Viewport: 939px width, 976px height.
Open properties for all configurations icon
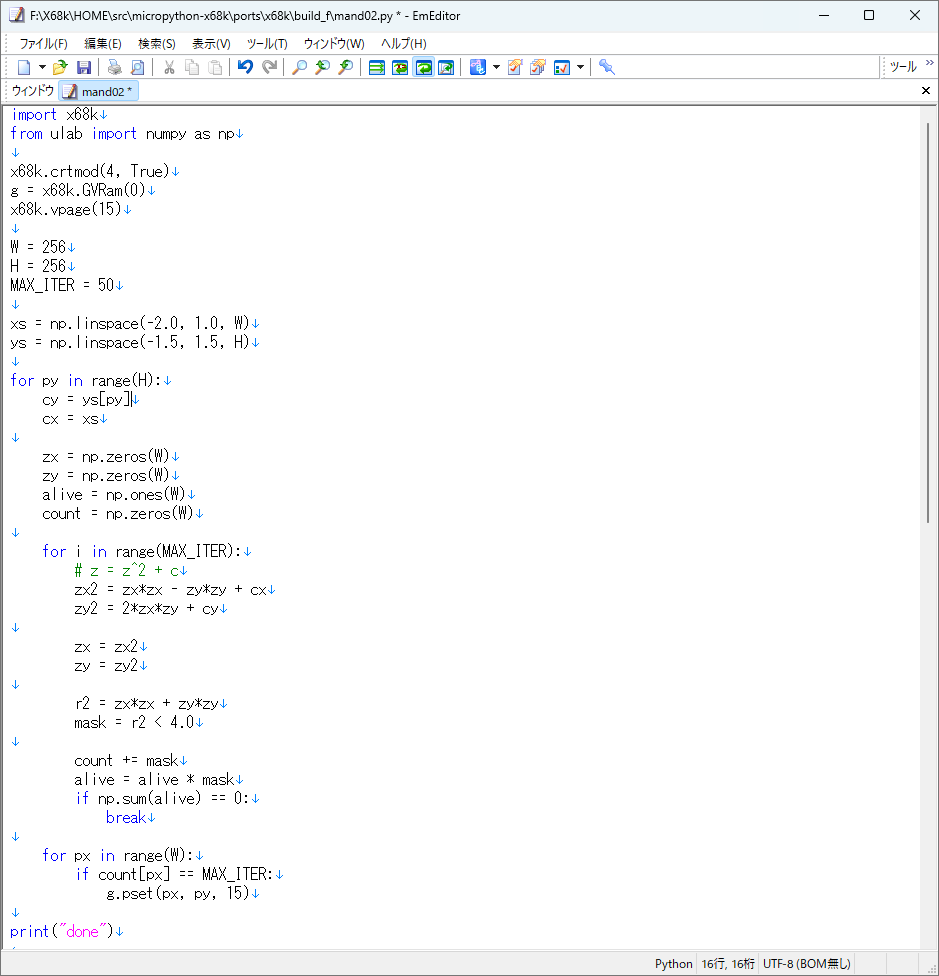538,67
